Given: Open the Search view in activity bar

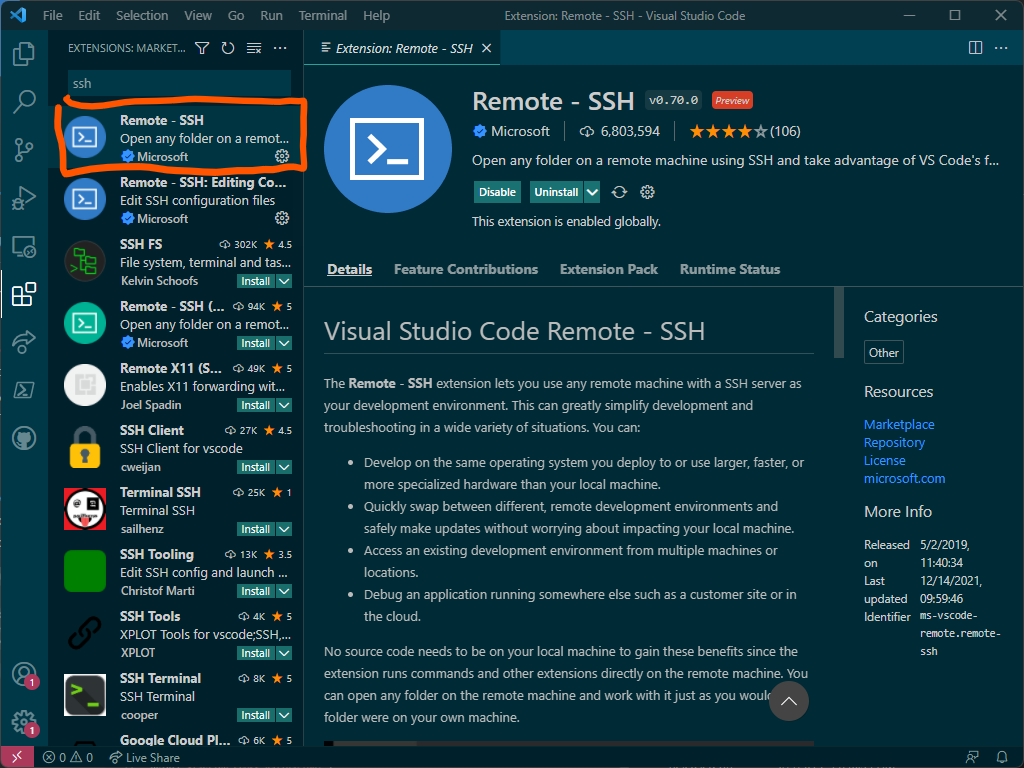Looking at the screenshot, I should 24,101.
